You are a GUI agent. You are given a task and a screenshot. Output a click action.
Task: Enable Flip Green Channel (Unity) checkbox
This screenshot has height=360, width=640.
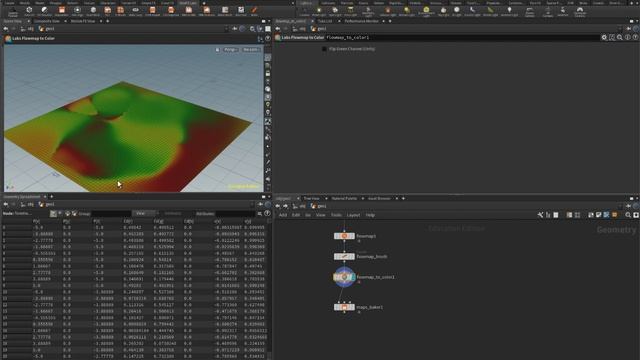click(x=324, y=49)
